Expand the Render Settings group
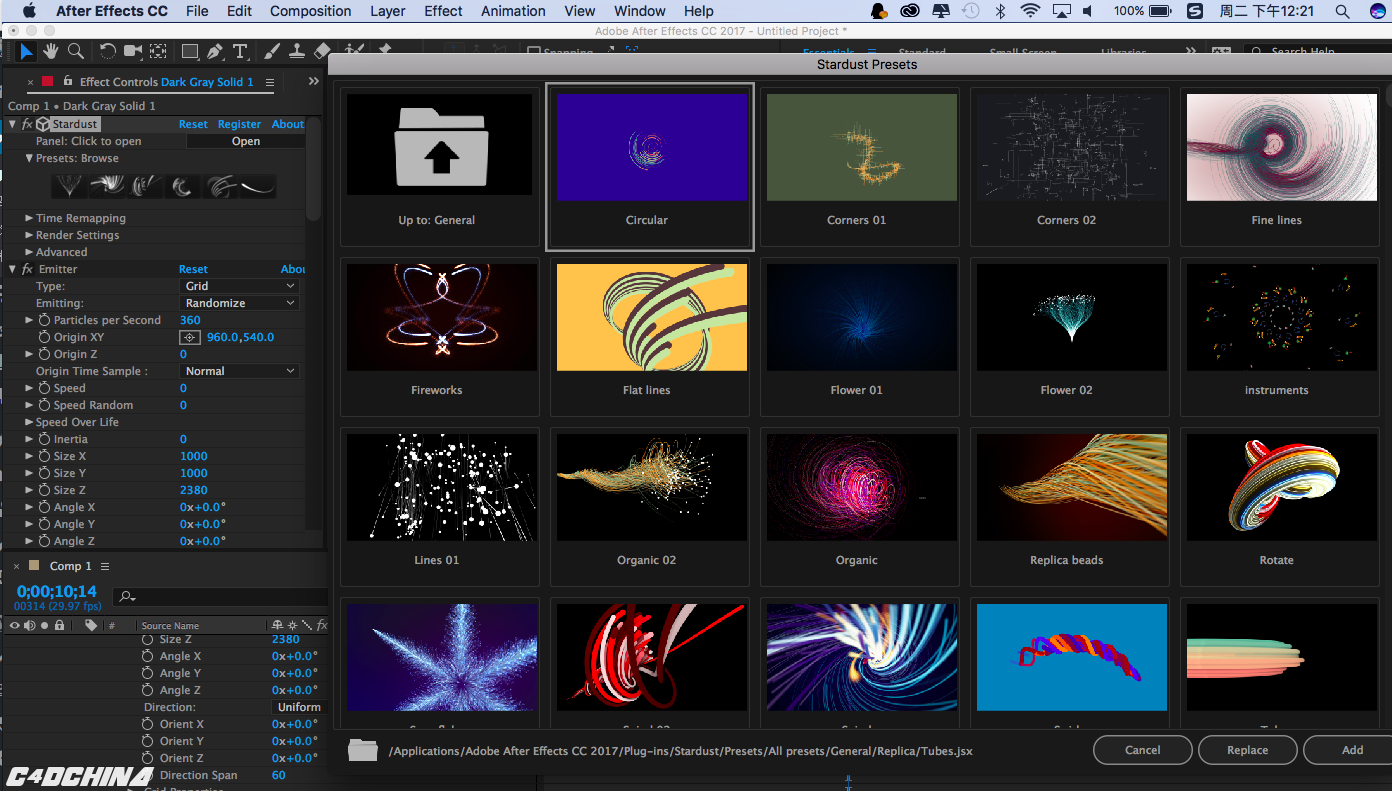 click(x=29, y=235)
